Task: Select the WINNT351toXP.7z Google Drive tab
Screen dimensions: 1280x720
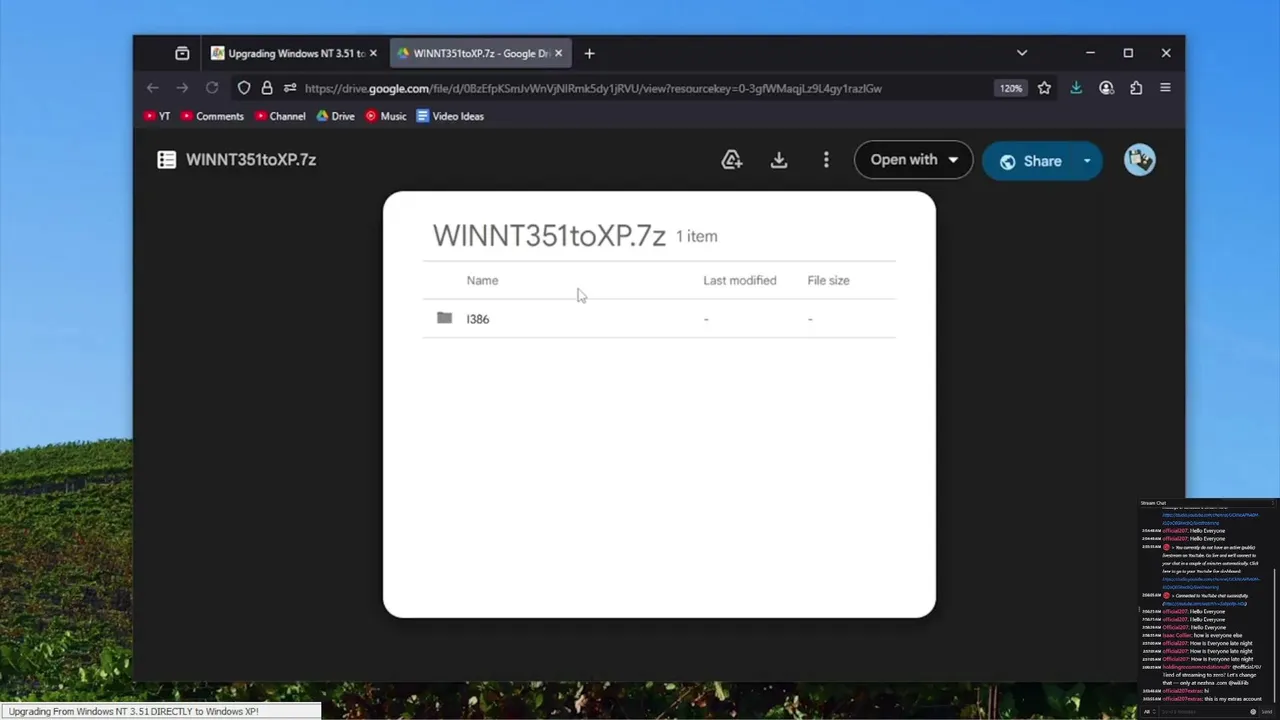Action: tap(480, 53)
